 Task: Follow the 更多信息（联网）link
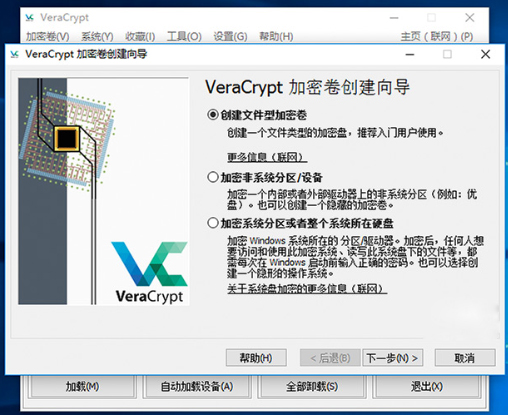(267, 157)
